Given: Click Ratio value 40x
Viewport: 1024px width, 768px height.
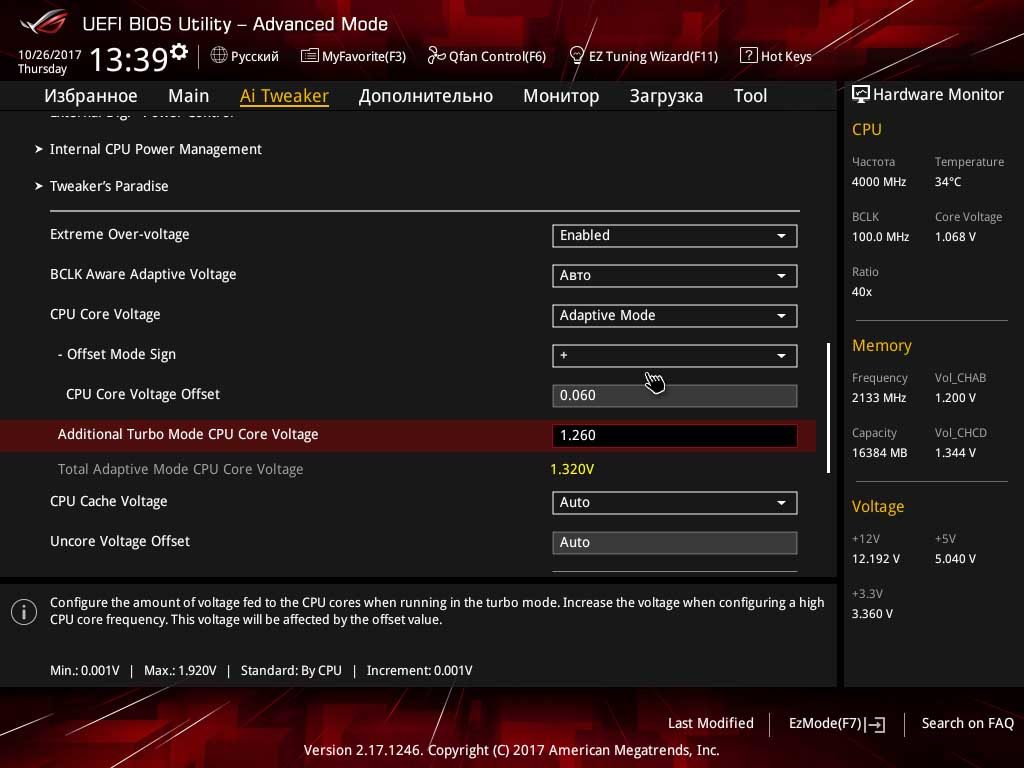Looking at the screenshot, I should [861, 292].
